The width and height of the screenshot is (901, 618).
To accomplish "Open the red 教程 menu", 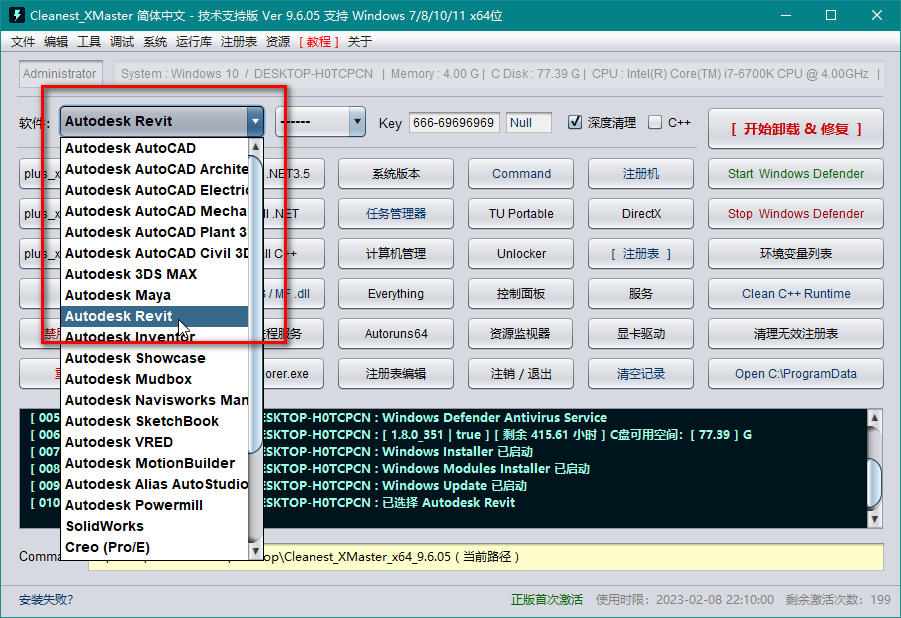I will [x=319, y=41].
